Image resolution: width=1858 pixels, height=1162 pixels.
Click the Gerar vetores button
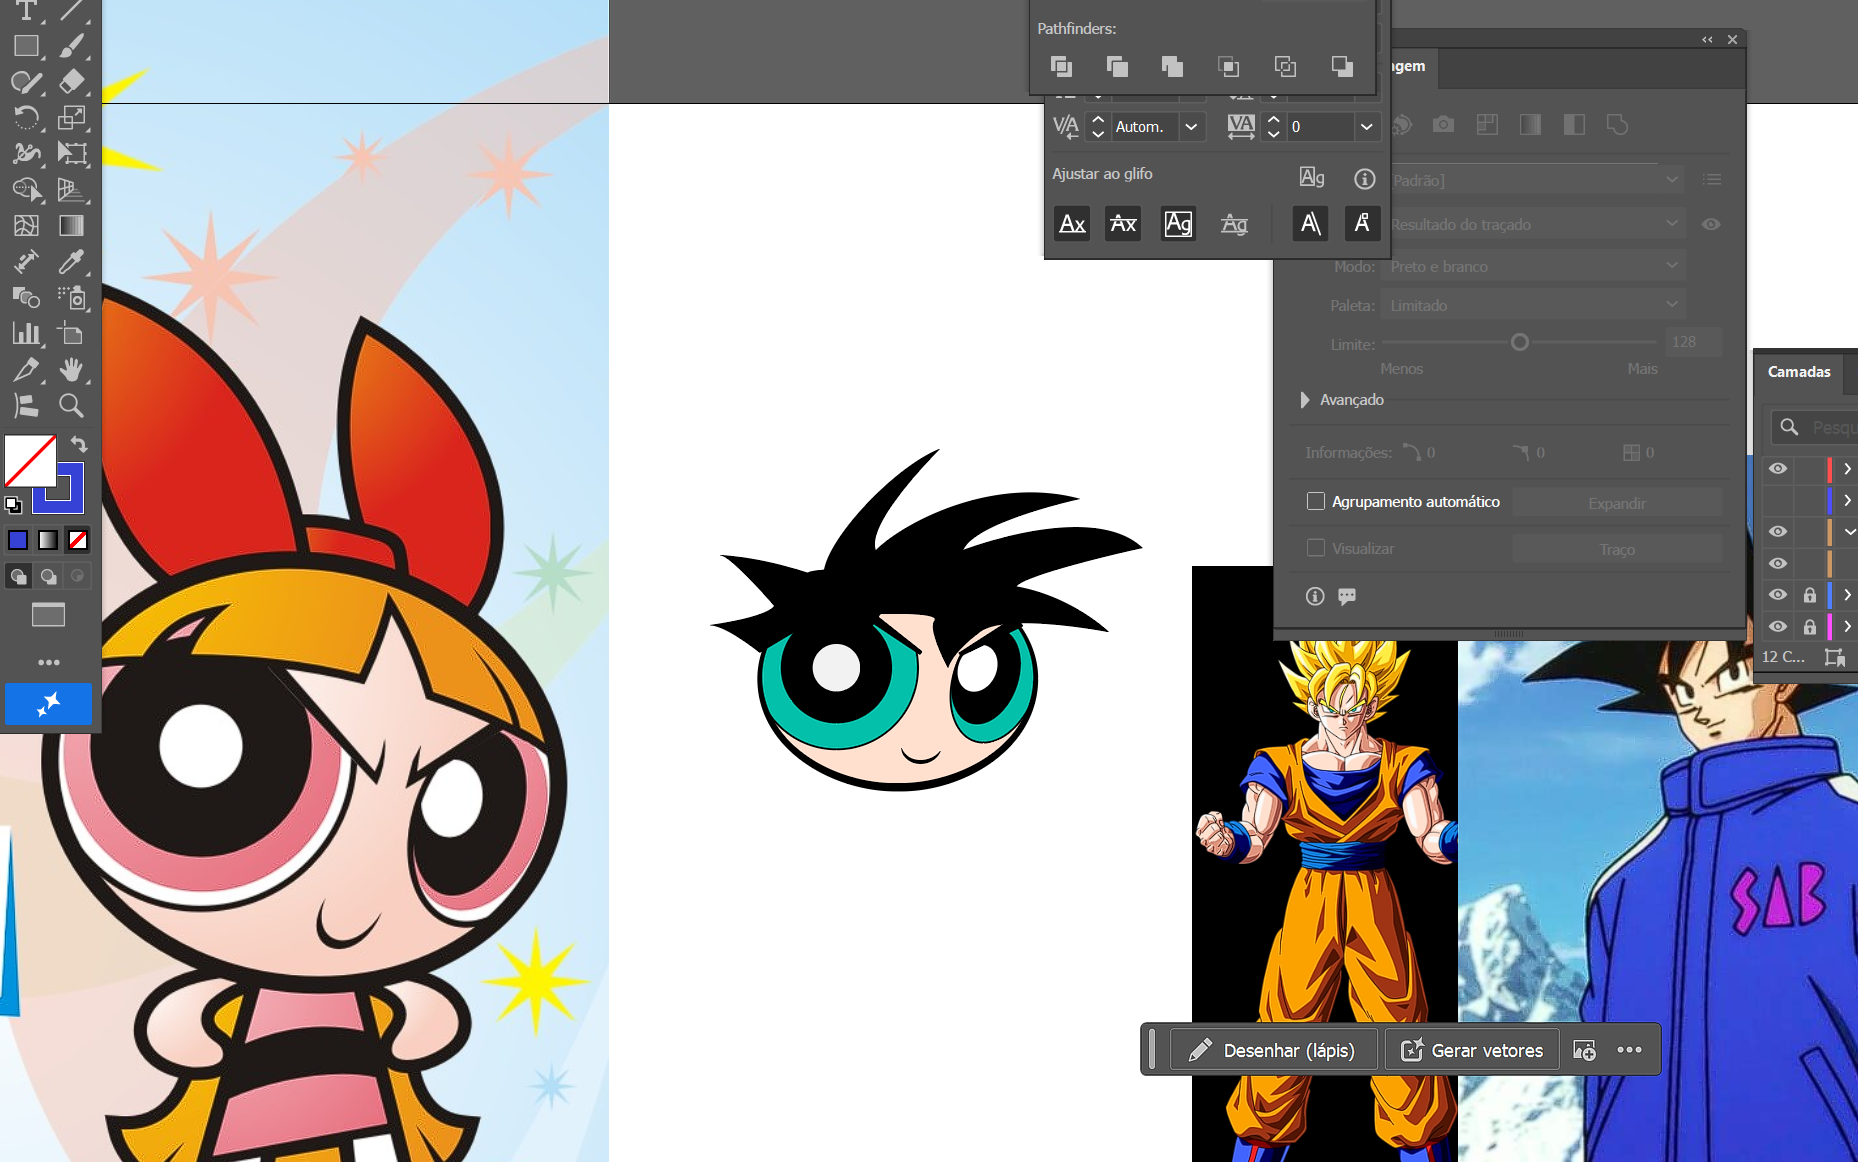1472,1050
